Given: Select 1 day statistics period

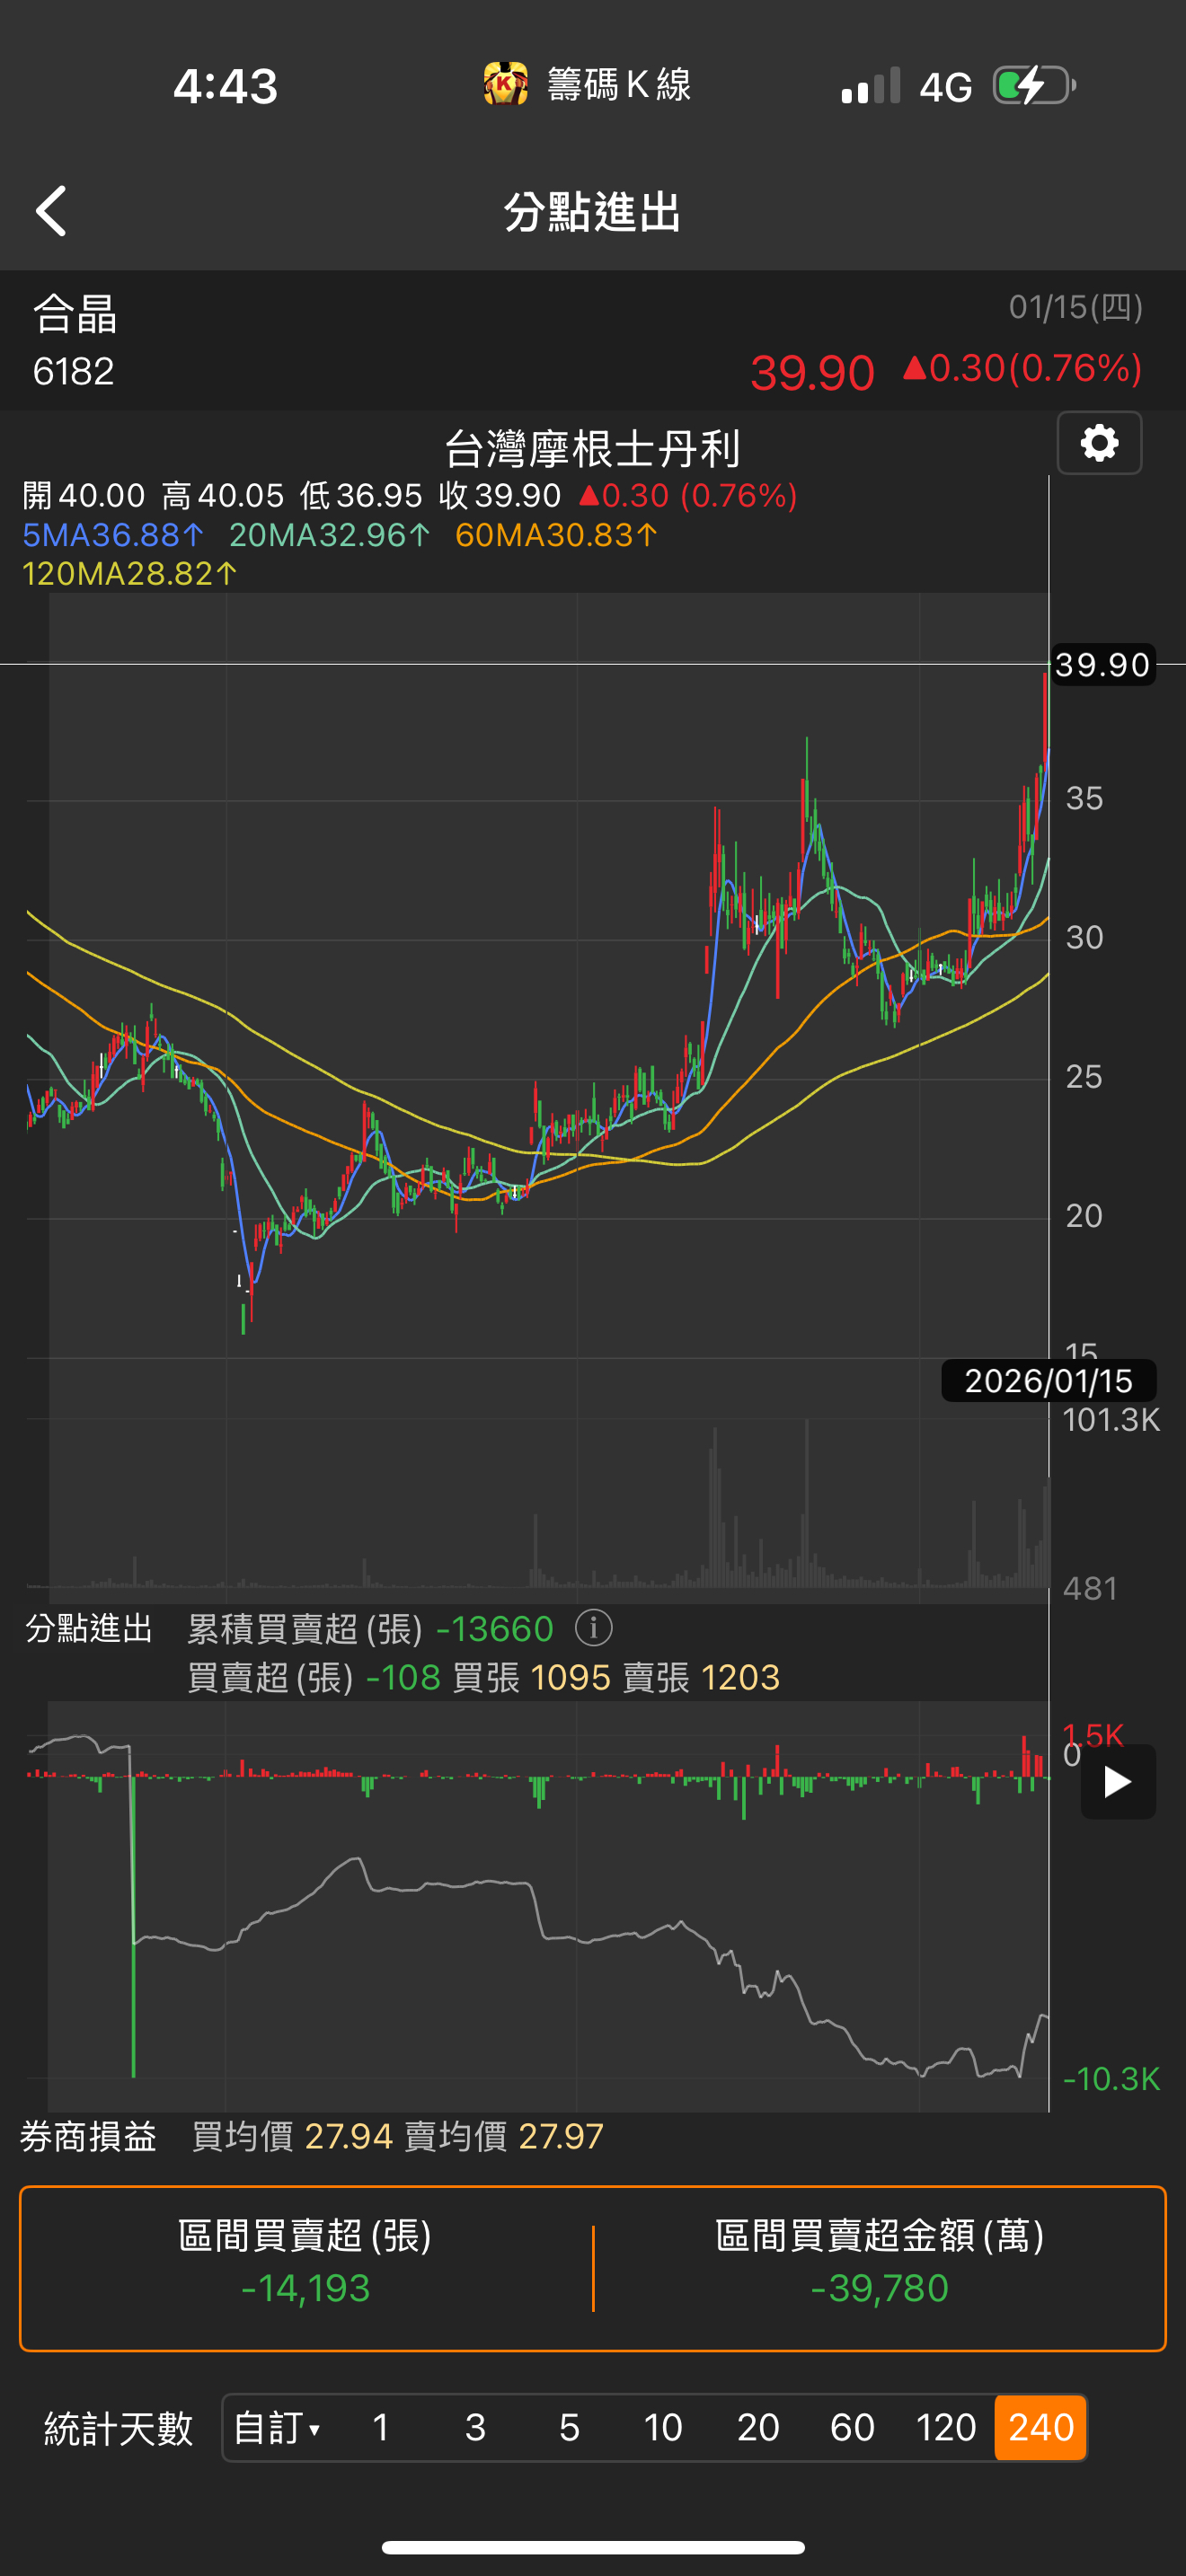Looking at the screenshot, I should tap(381, 2427).
